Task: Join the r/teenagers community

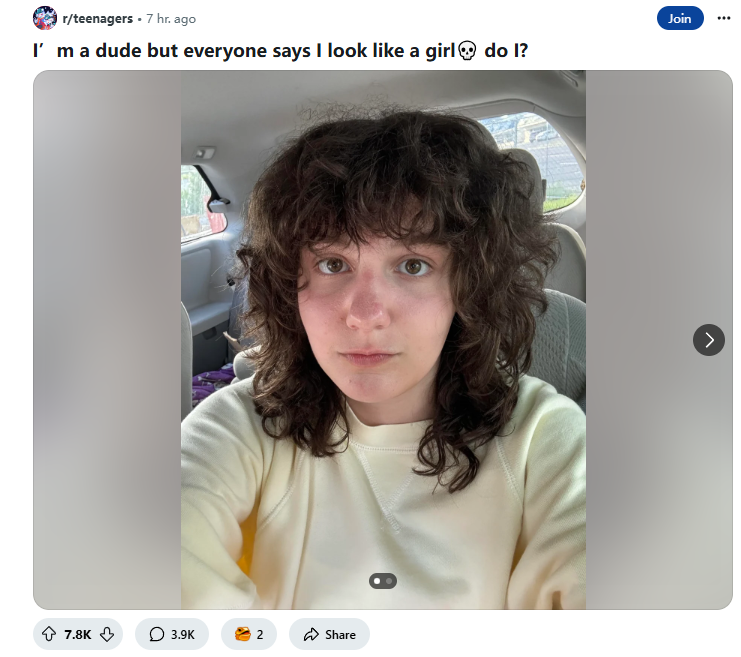Action: tap(680, 18)
